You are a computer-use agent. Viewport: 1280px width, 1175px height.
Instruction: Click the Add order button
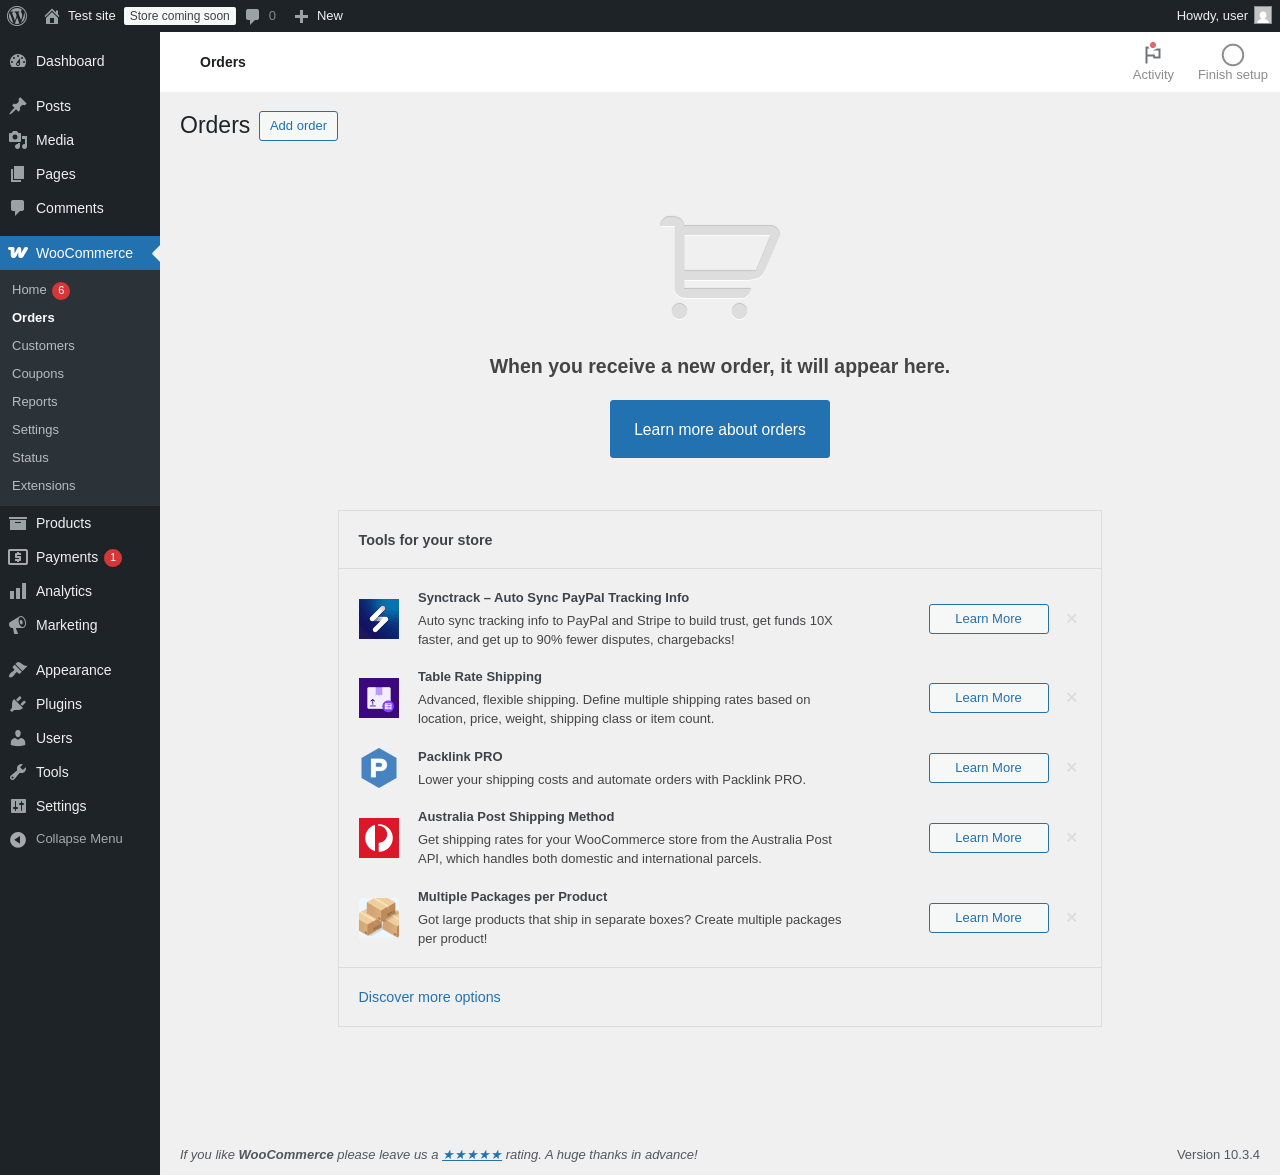coord(298,126)
